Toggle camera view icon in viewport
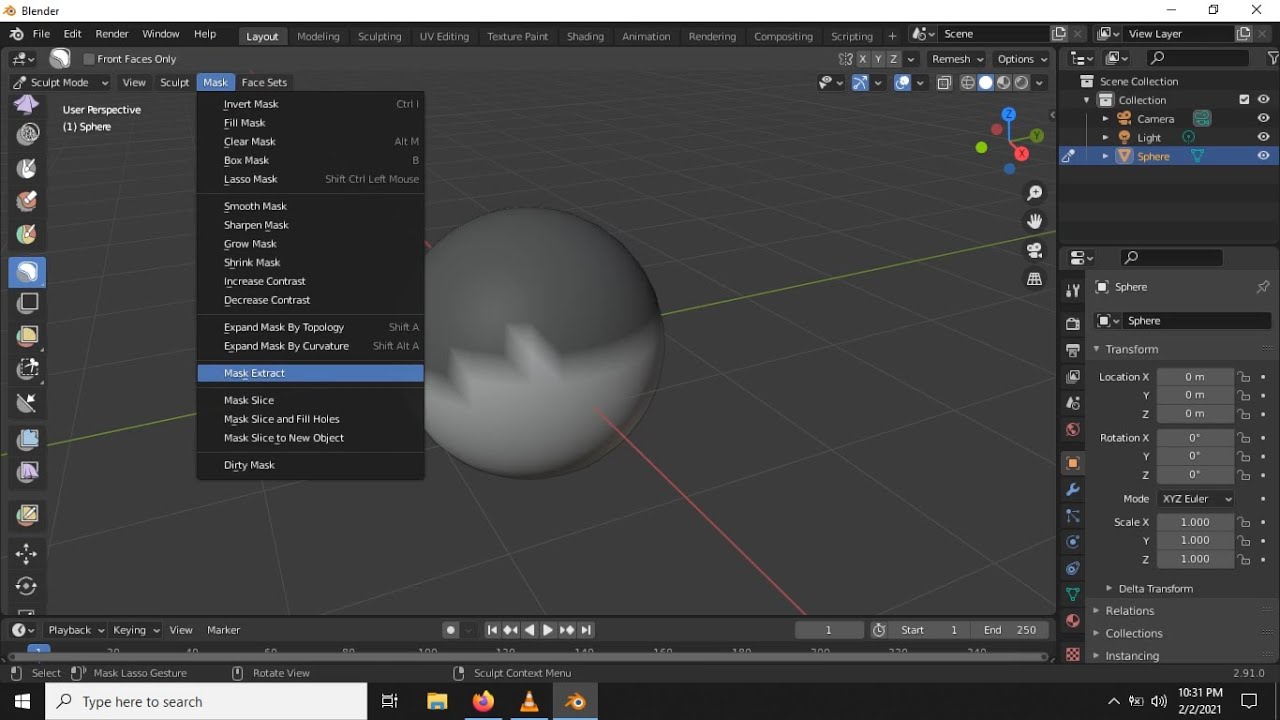This screenshot has height=720, width=1280. tap(1035, 250)
